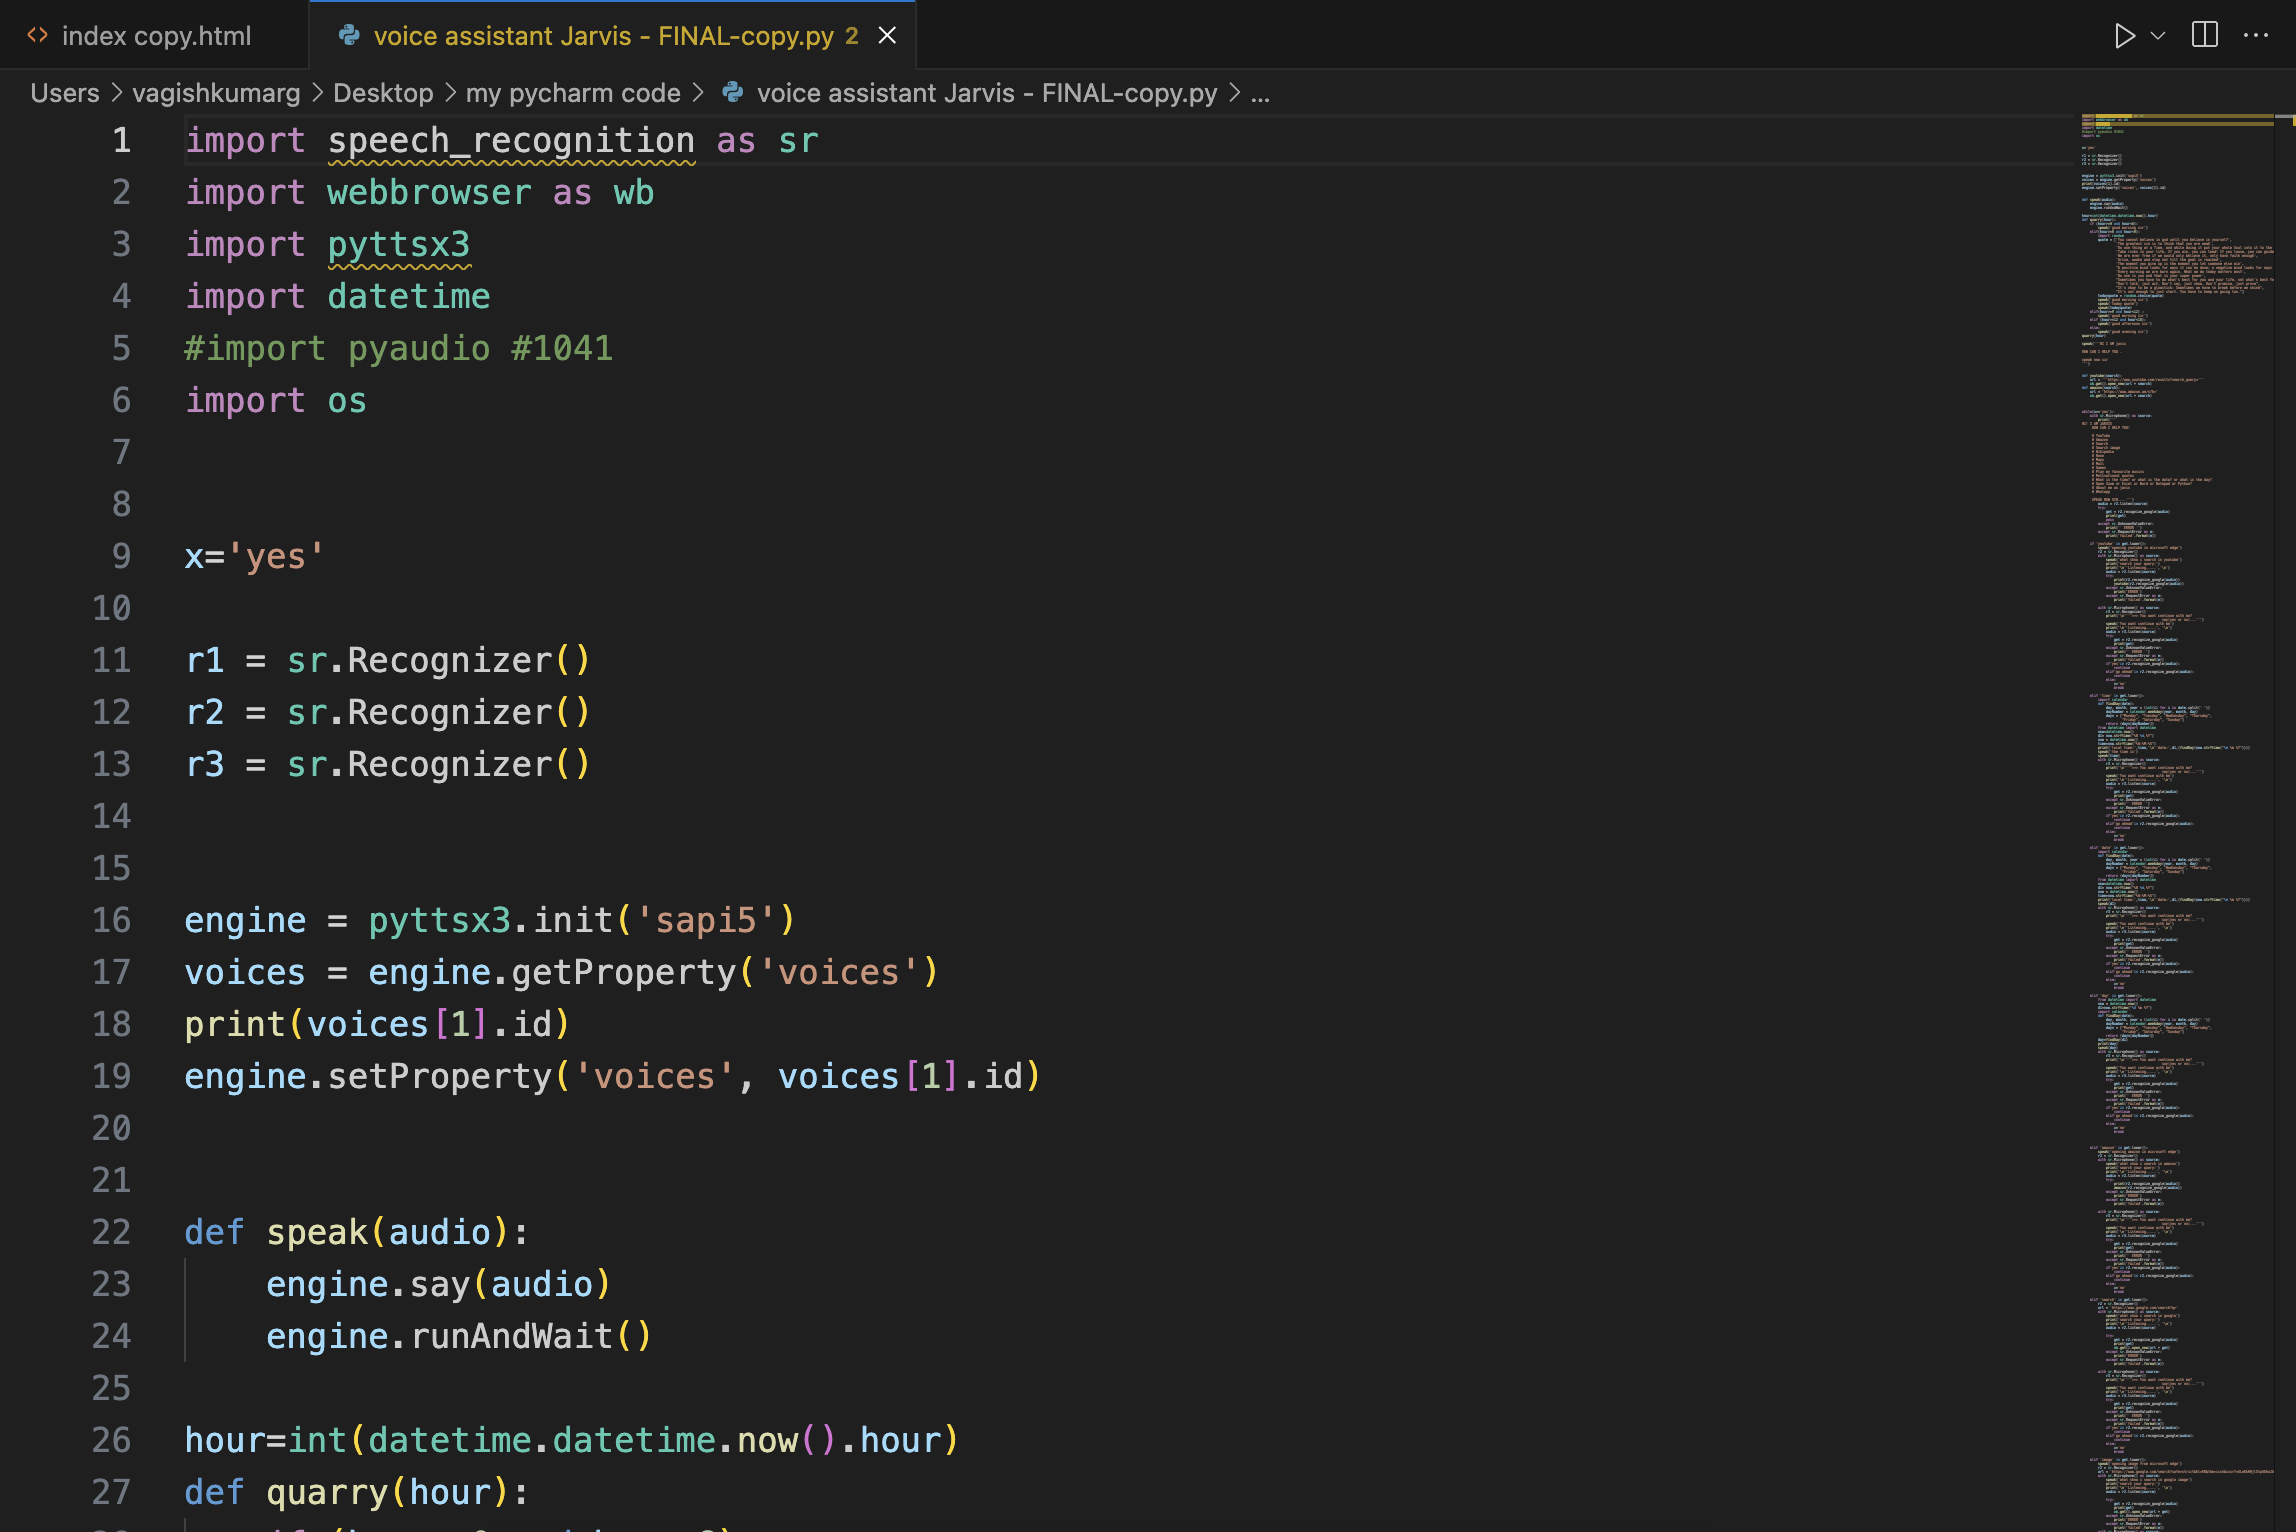Click problems count badge '2' on tab
Viewport: 2296px width, 1532px height.
pos(851,36)
